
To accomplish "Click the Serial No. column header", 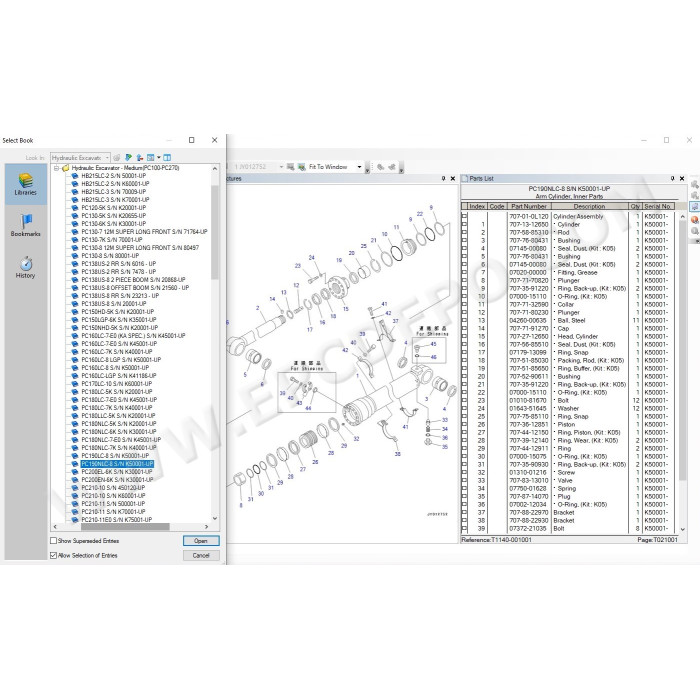I will [658, 206].
